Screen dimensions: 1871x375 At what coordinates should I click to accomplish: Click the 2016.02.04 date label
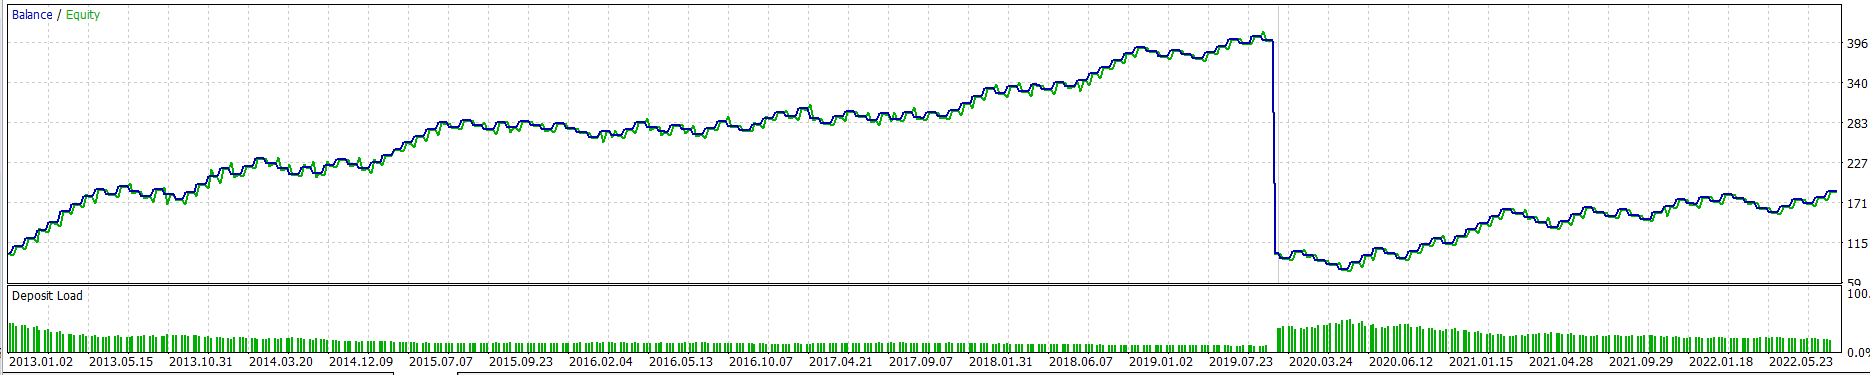pyautogui.click(x=601, y=362)
